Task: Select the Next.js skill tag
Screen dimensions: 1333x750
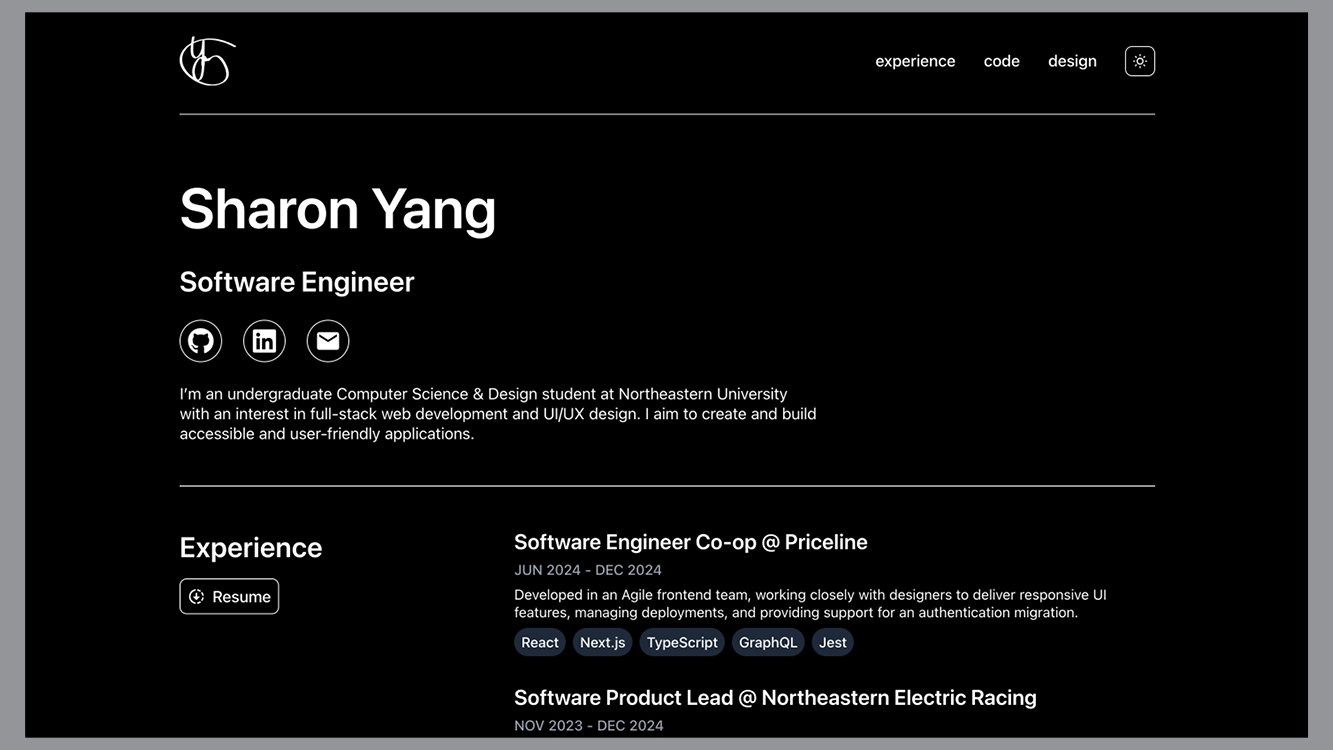Action: click(x=602, y=642)
